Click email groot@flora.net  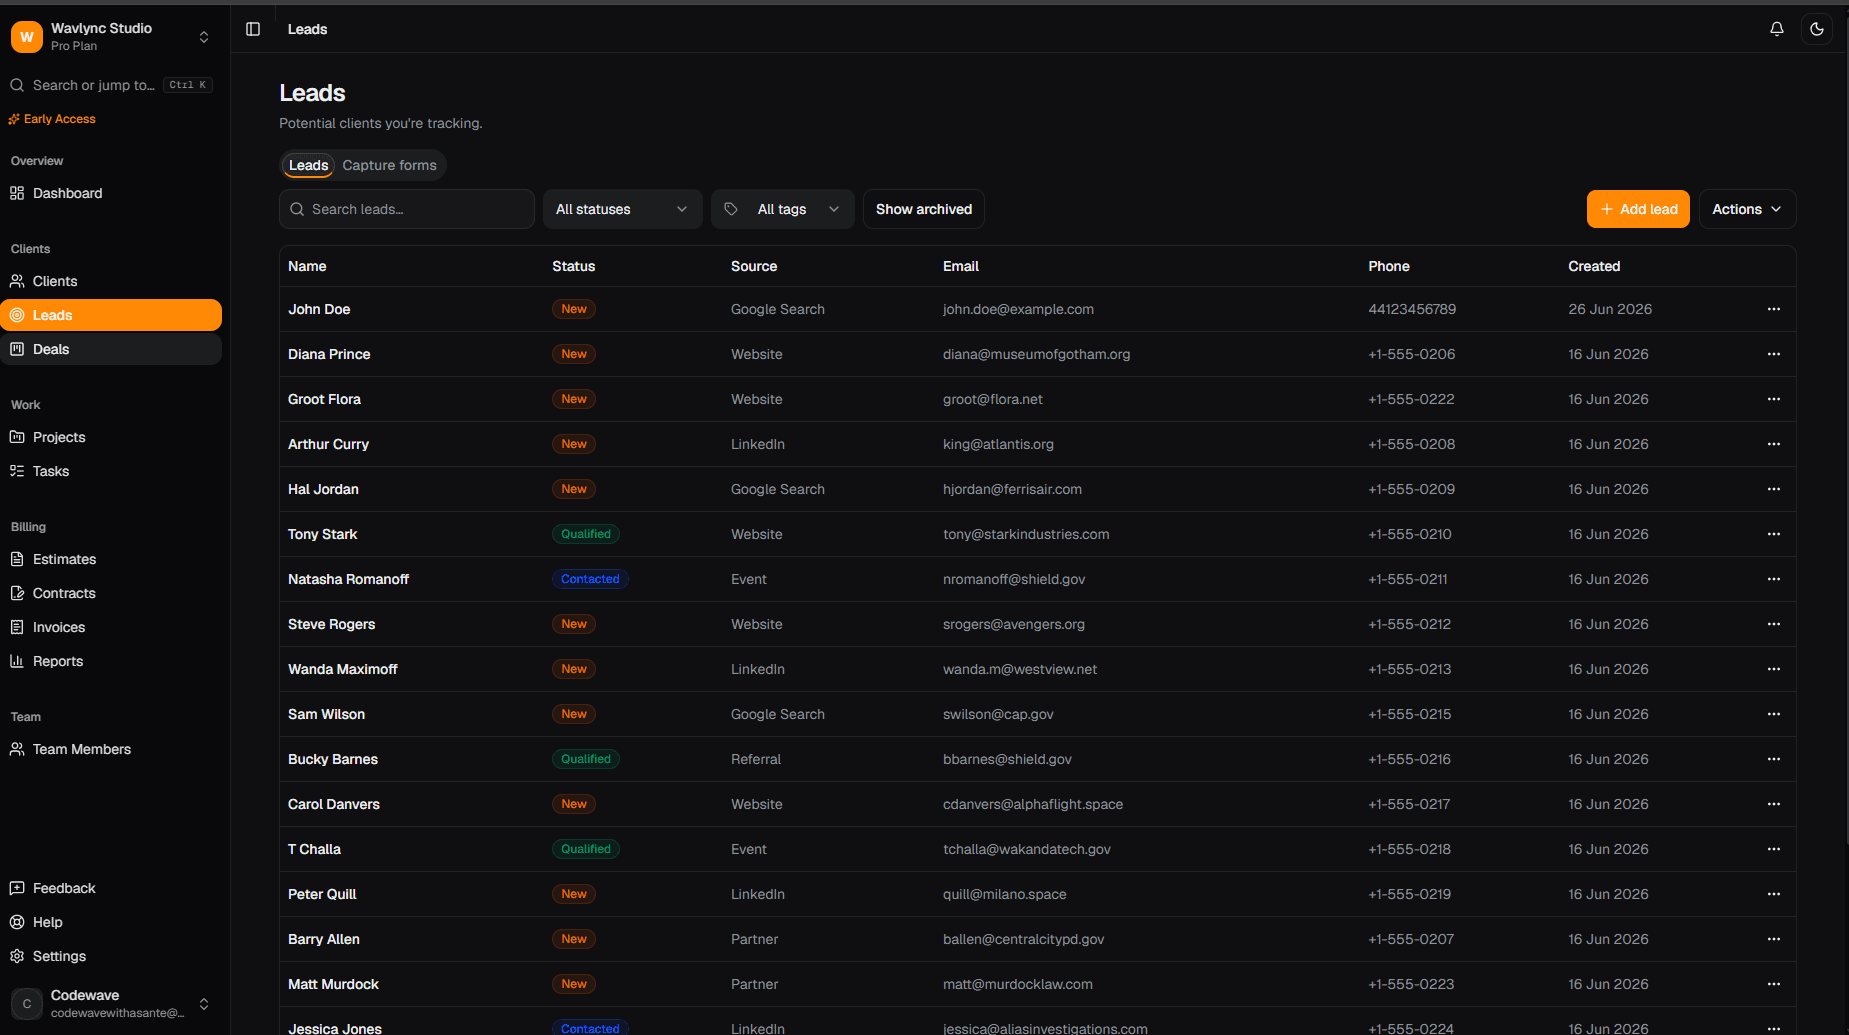click(992, 399)
